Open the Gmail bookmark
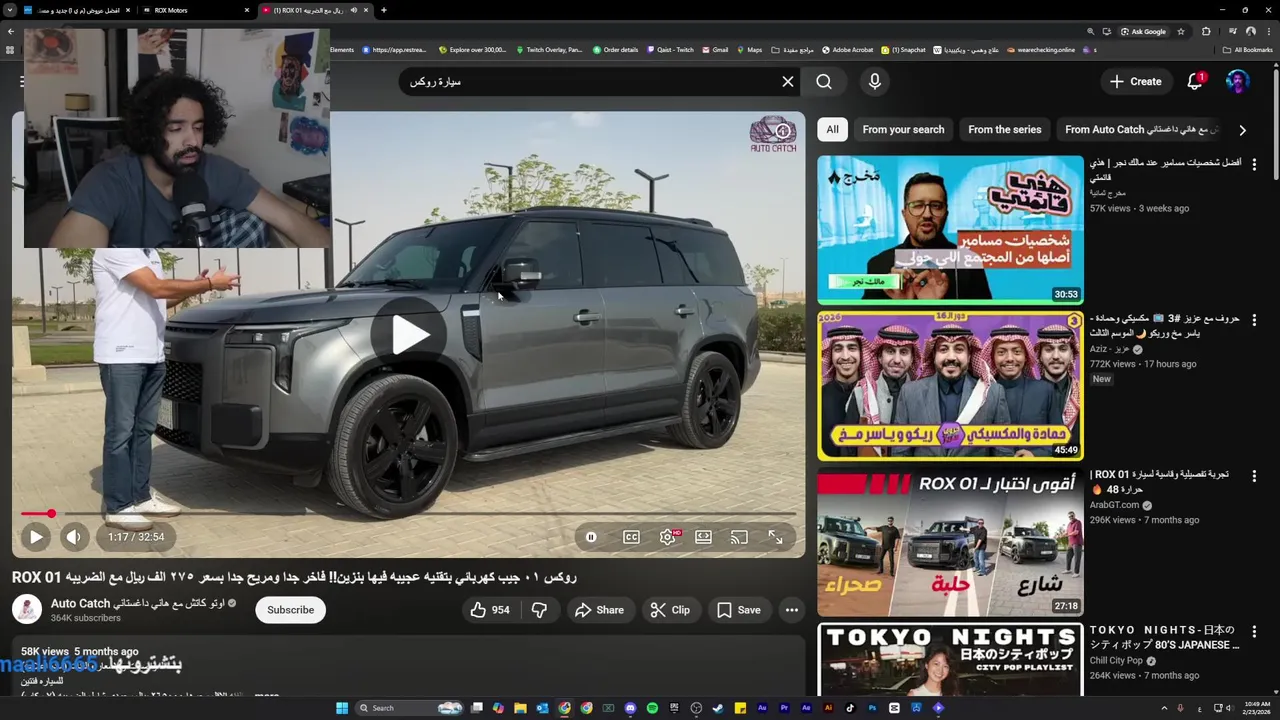The width and height of the screenshot is (1280, 720). click(714, 50)
